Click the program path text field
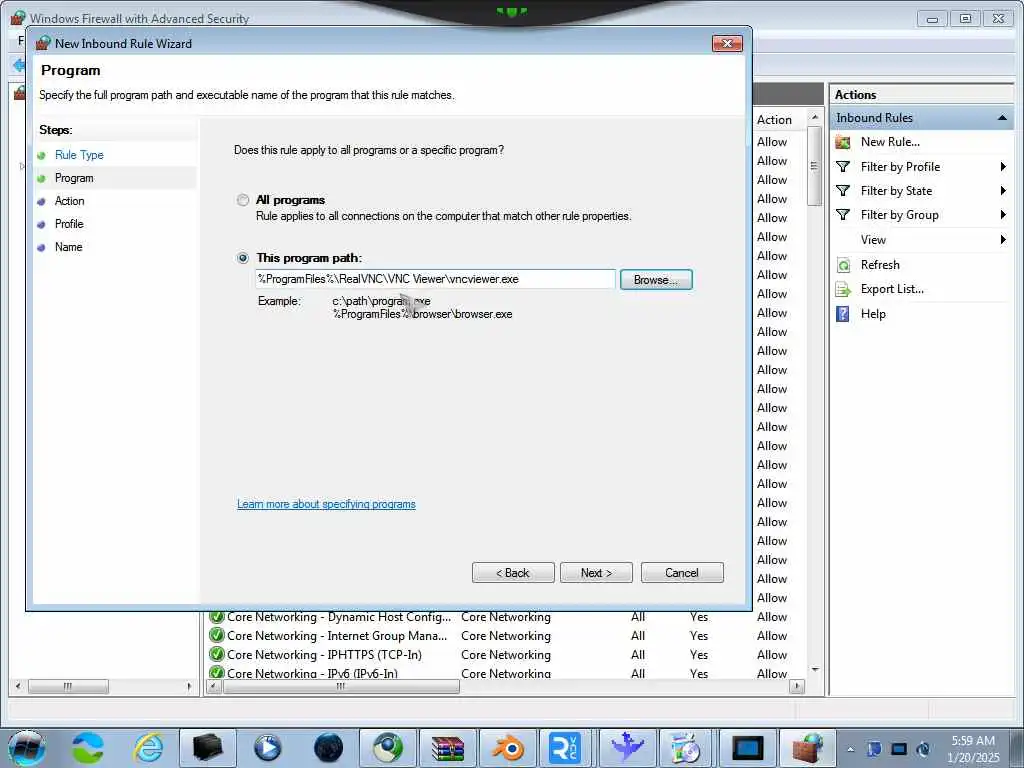 tap(435, 280)
